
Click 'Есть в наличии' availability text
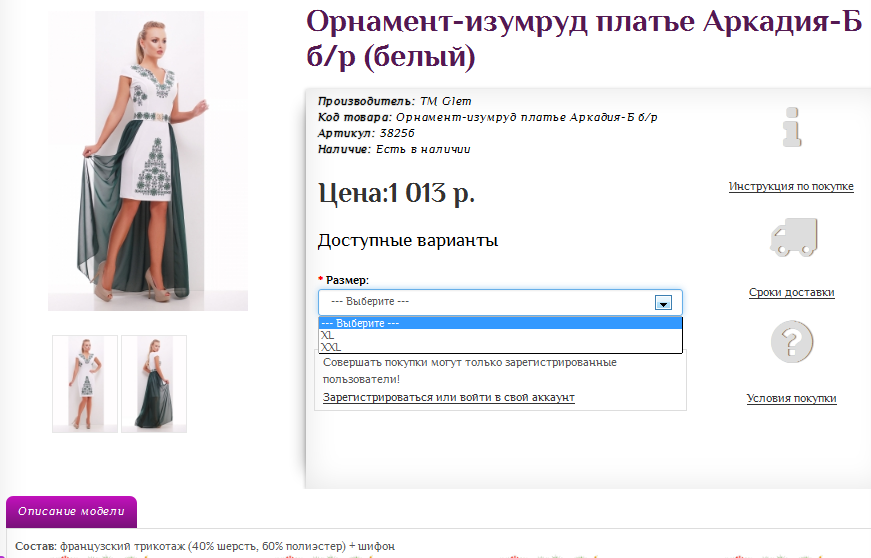click(x=423, y=149)
